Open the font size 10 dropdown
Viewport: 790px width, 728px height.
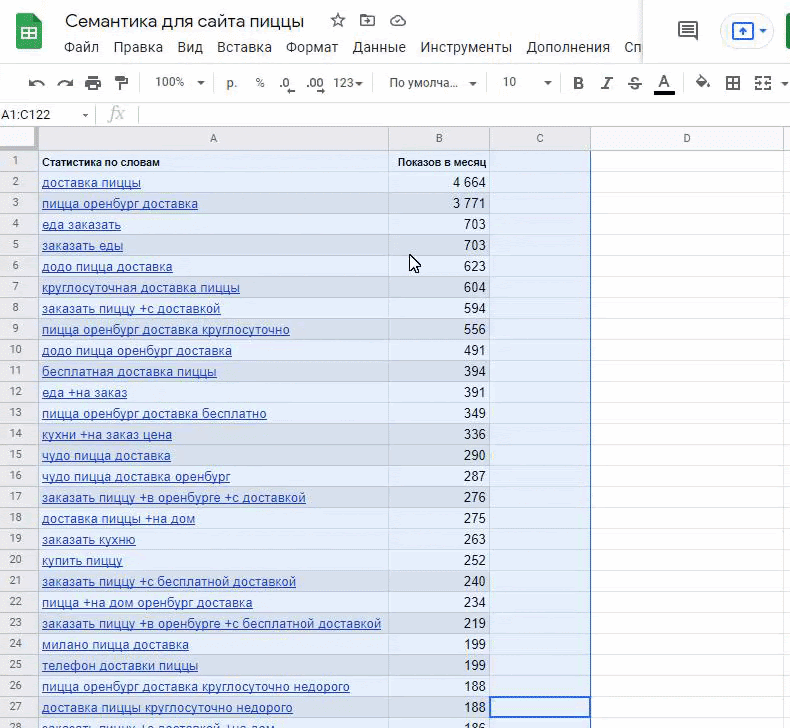tap(526, 83)
